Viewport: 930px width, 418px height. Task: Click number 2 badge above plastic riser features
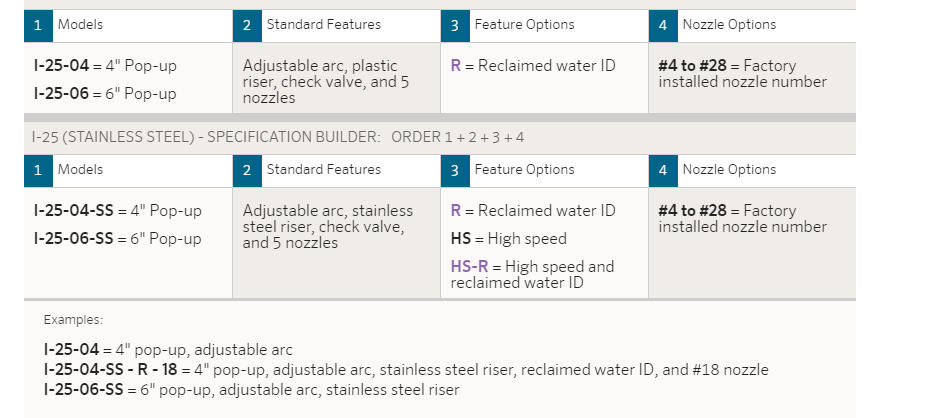pos(247,25)
